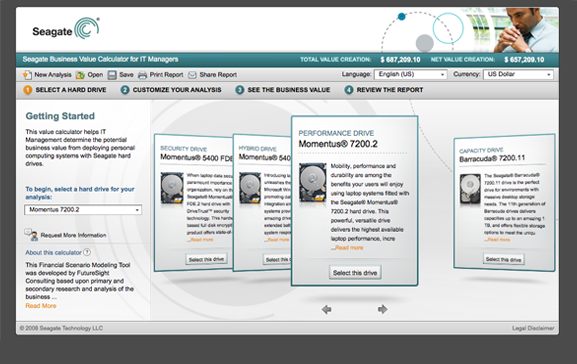This screenshot has height=364, width=577.
Task: Open the Currency dropdown
Action: (518, 74)
